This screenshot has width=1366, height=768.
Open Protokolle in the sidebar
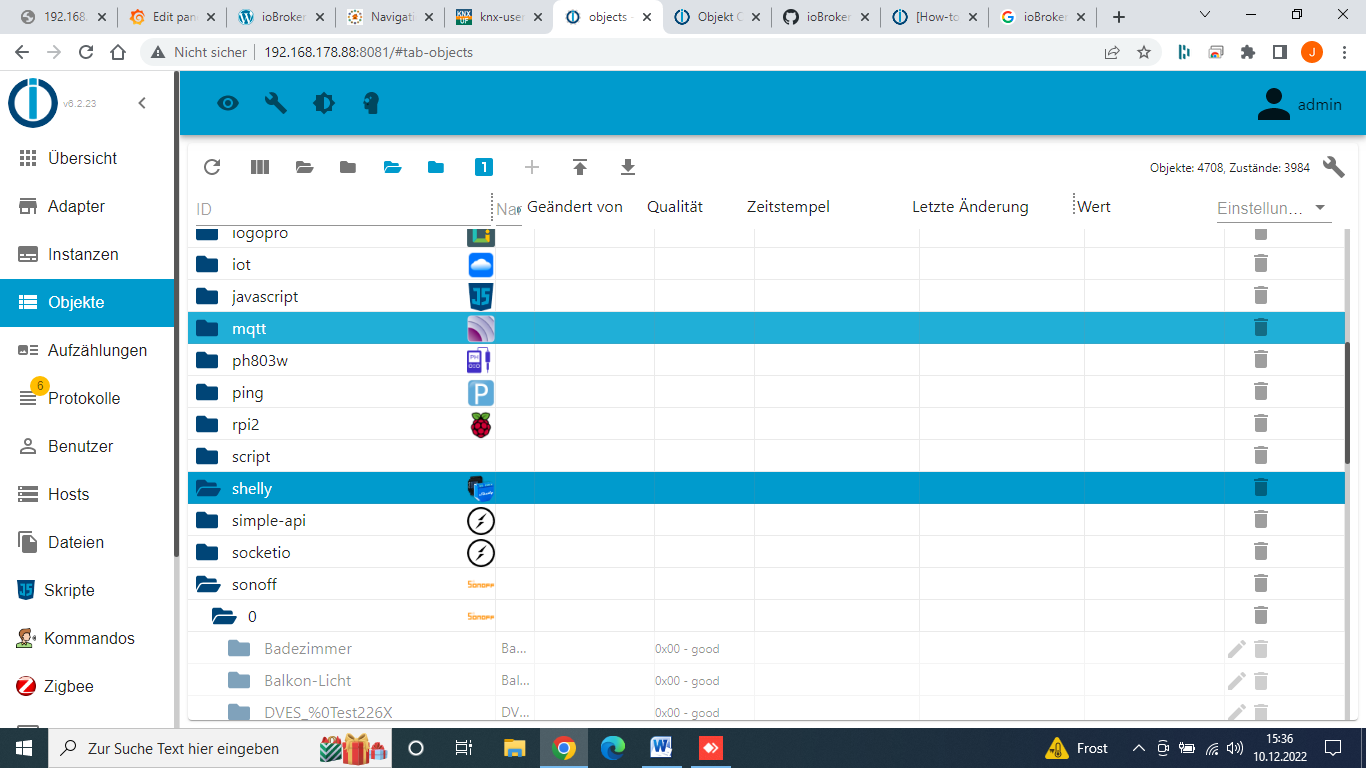(87, 398)
